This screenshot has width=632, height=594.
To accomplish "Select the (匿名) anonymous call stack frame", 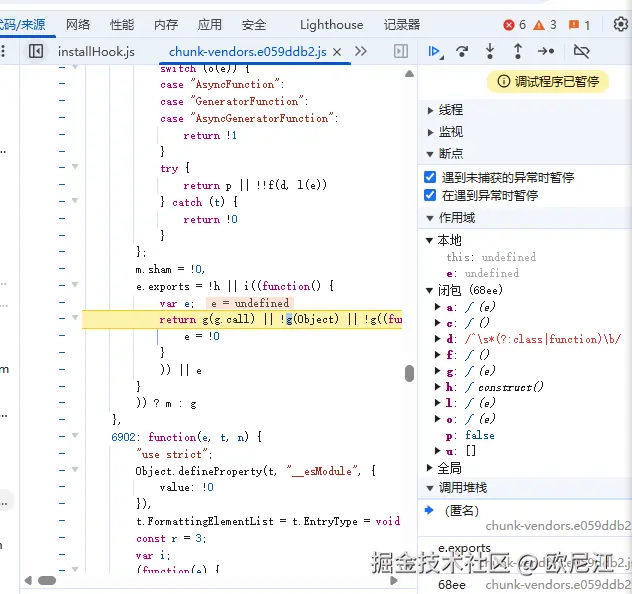I will pos(525,518).
